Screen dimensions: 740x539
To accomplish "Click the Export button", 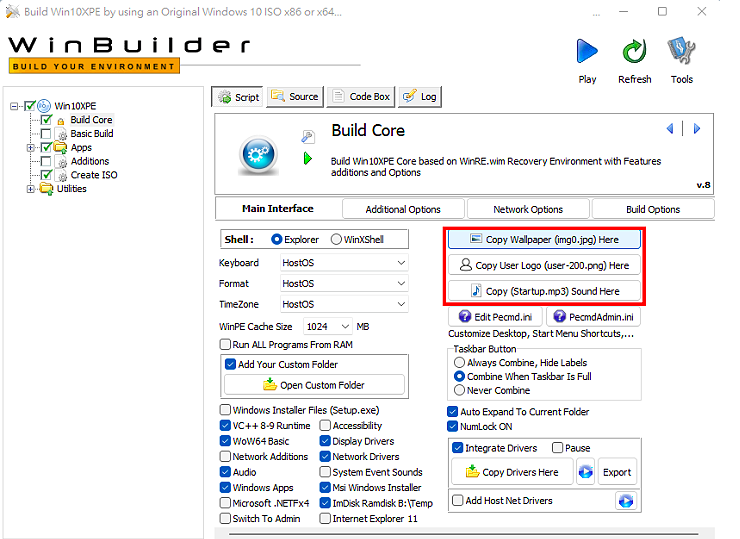I will coord(617,472).
